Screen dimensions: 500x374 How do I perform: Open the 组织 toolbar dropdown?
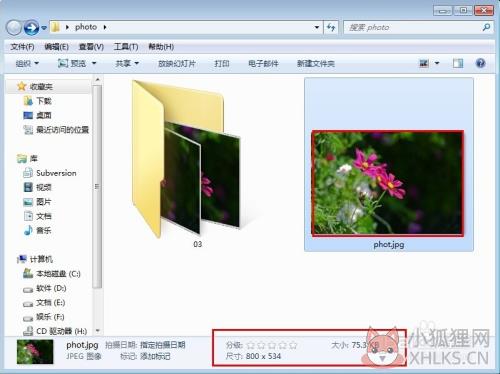tap(27, 63)
